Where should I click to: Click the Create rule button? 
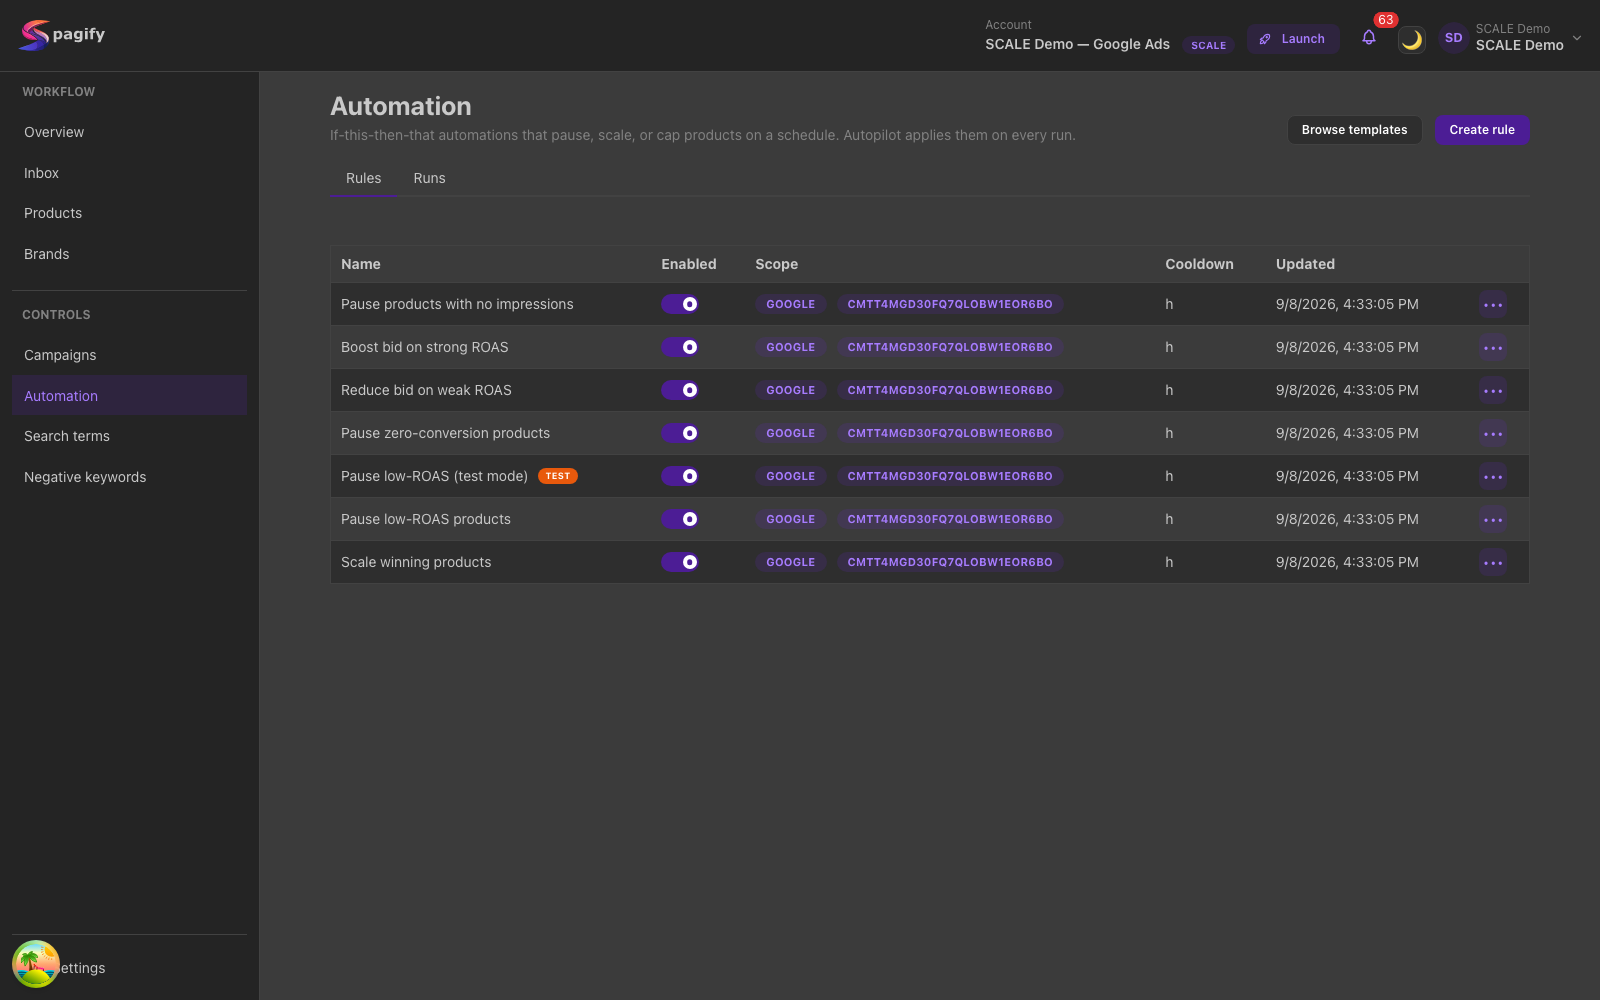[x=1482, y=130]
